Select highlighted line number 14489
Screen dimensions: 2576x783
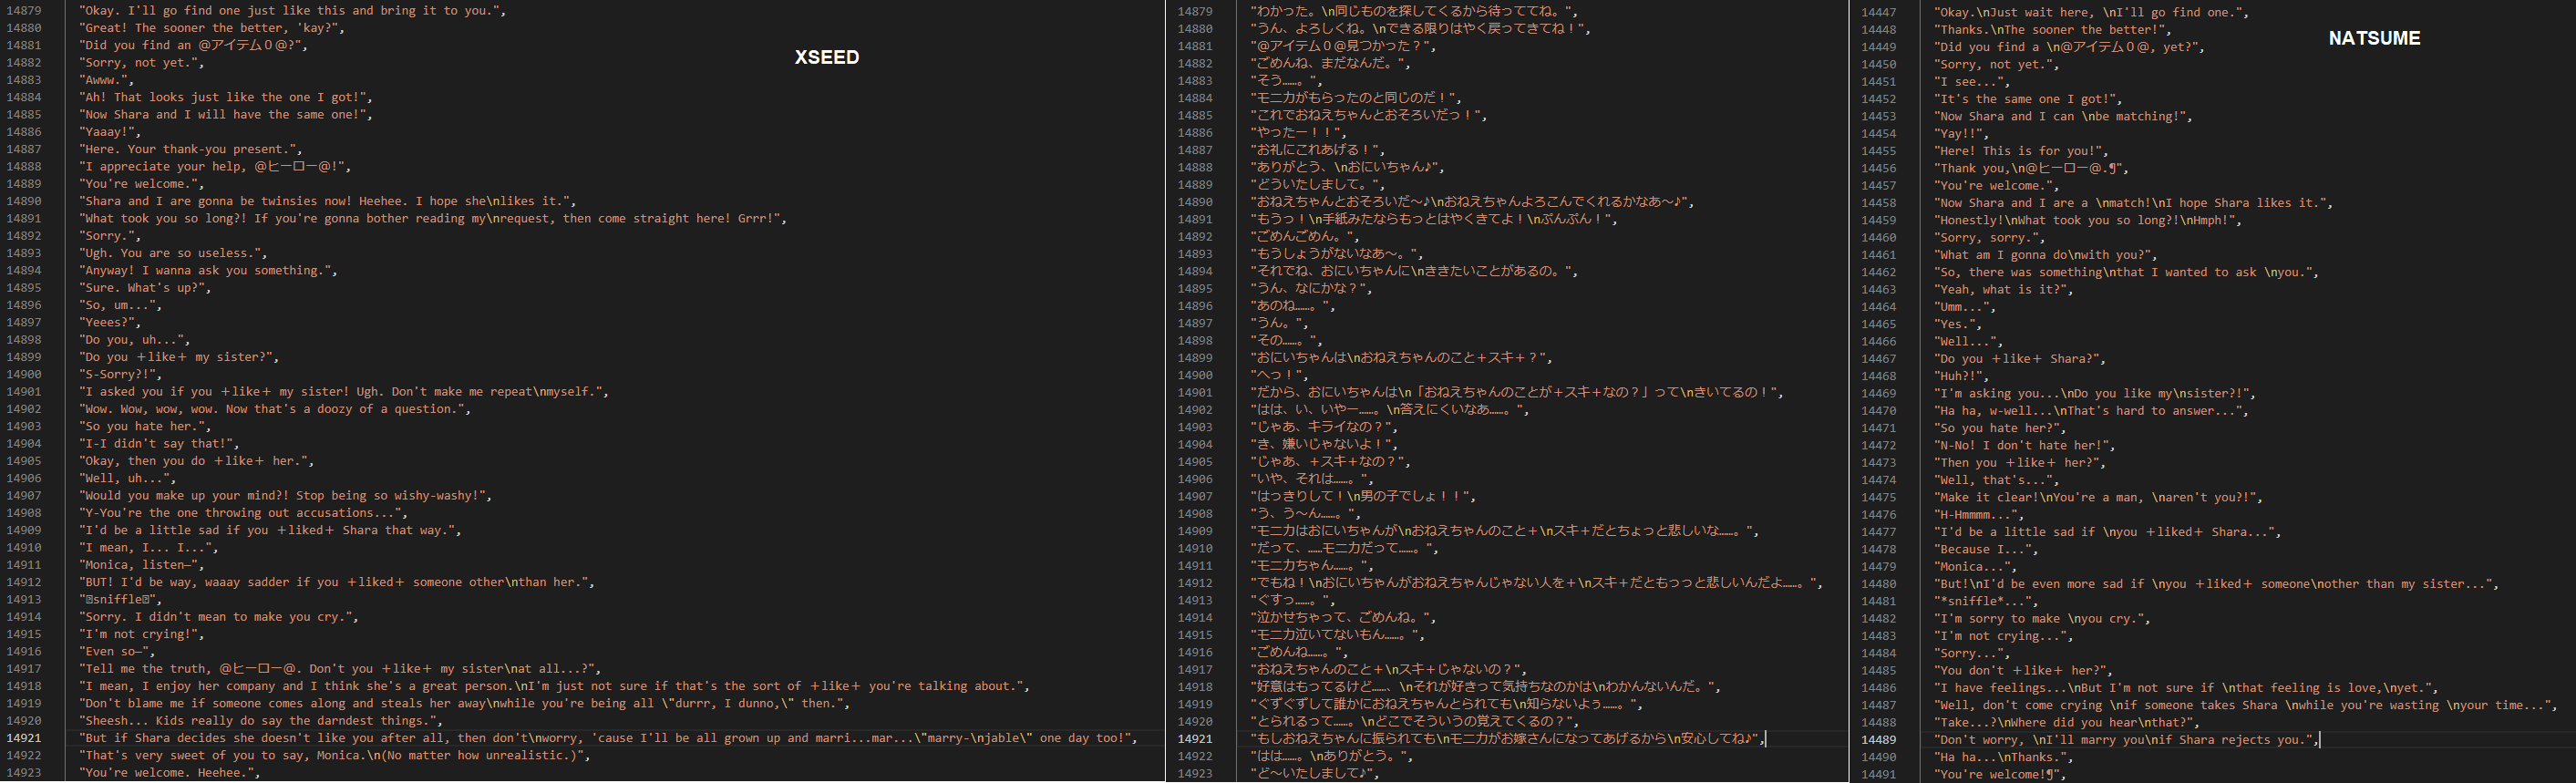1878,740
